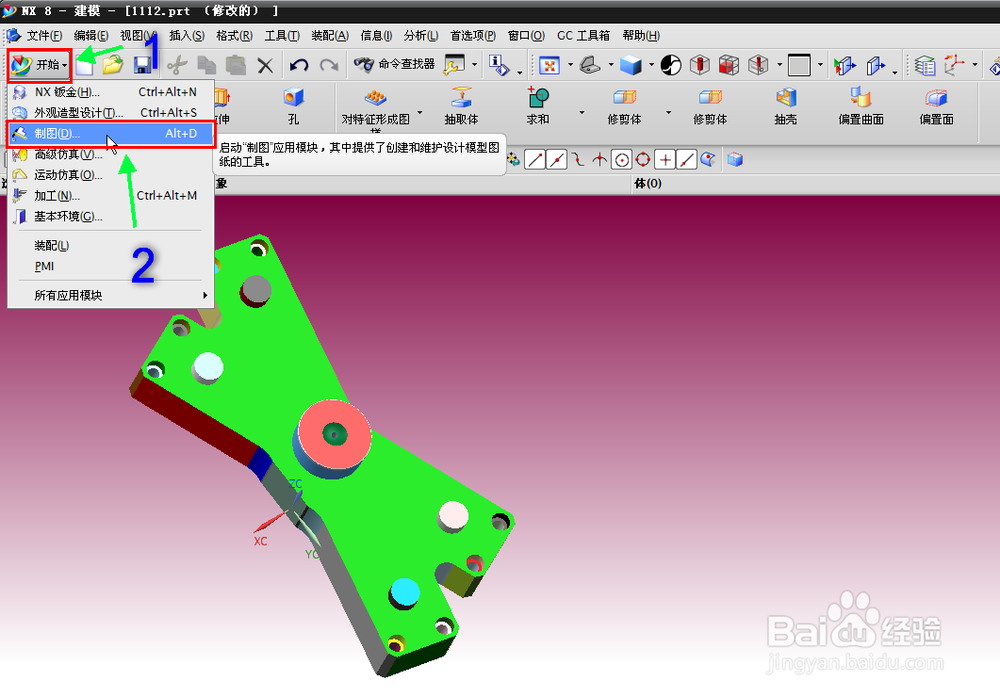
Task: Click the red shaded box clip section icon
Action: [x=728, y=65]
